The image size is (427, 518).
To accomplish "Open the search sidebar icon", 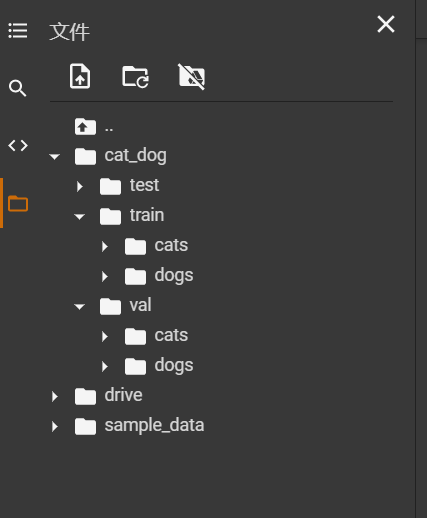I will (18, 88).
